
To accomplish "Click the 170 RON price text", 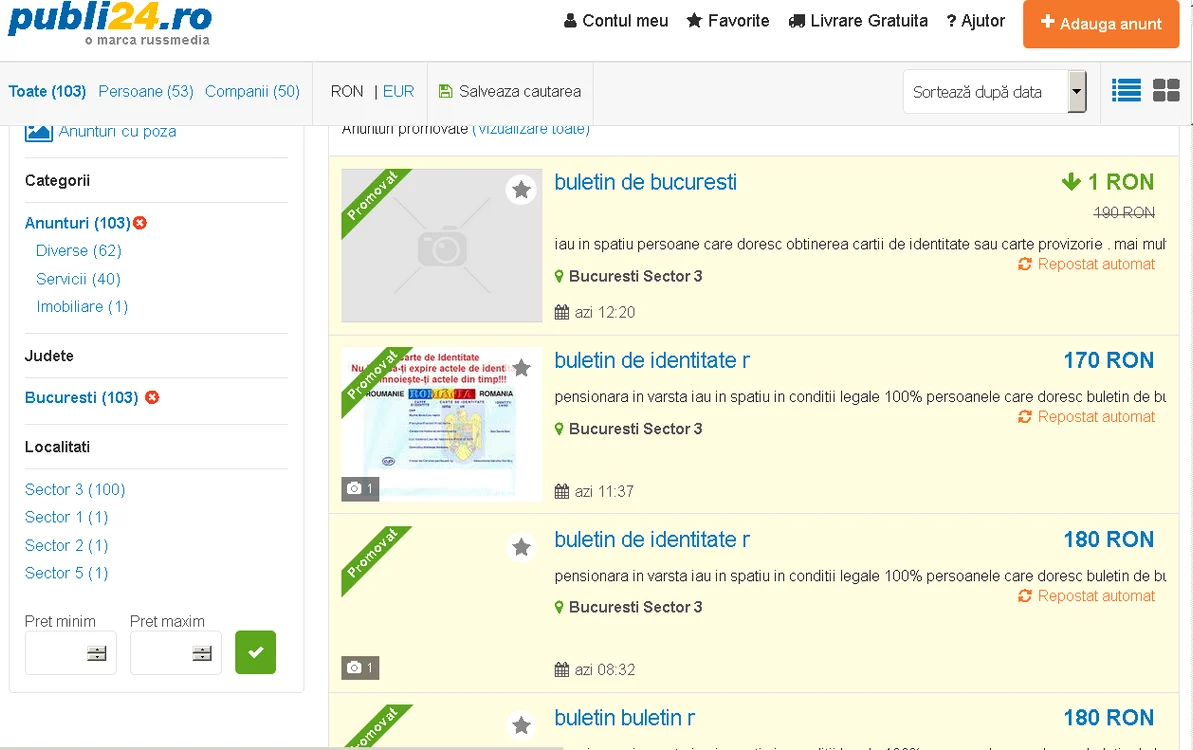I will pyautogui.click(x=1109, y=360).
